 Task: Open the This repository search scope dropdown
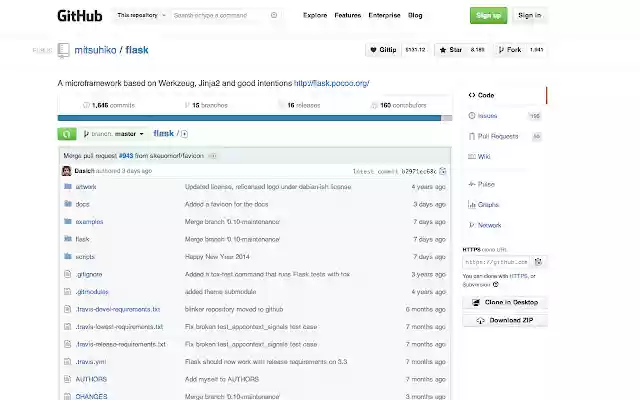[141, 15]
